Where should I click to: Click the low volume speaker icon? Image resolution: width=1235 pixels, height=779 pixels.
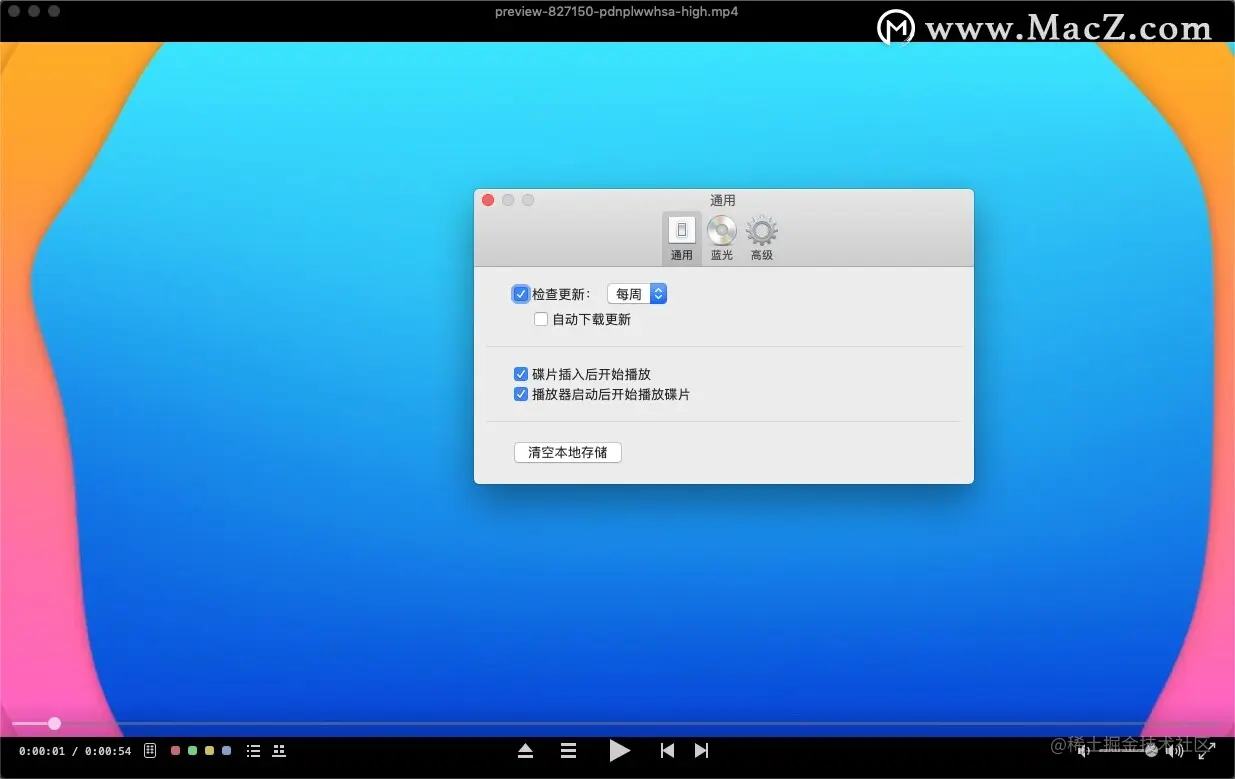click(x=1083, y=750)
